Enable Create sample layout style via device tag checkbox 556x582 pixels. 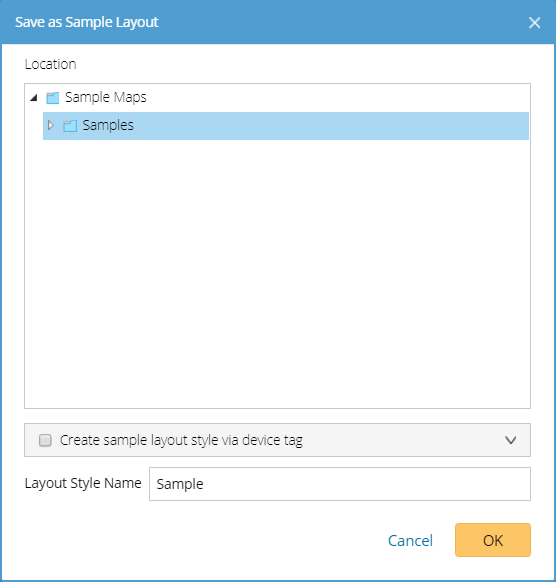click(45, 440)
